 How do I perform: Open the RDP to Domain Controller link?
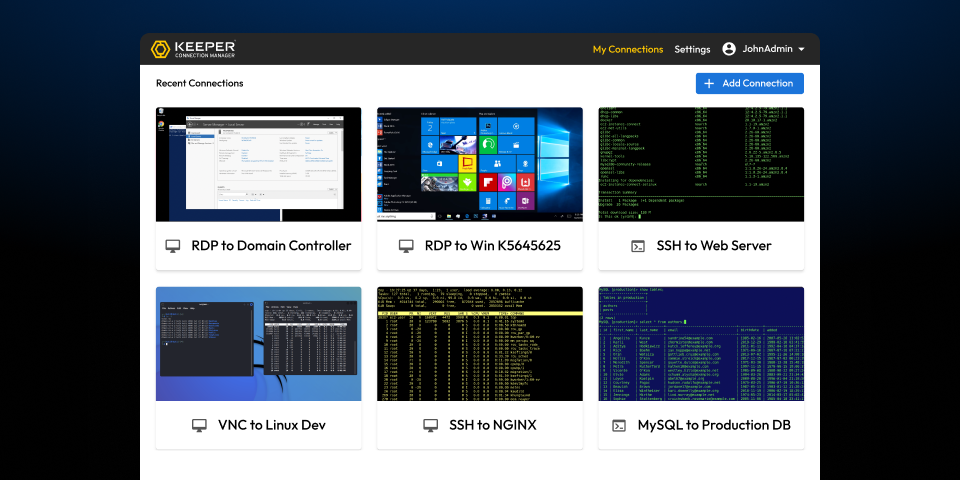[271, 246]
